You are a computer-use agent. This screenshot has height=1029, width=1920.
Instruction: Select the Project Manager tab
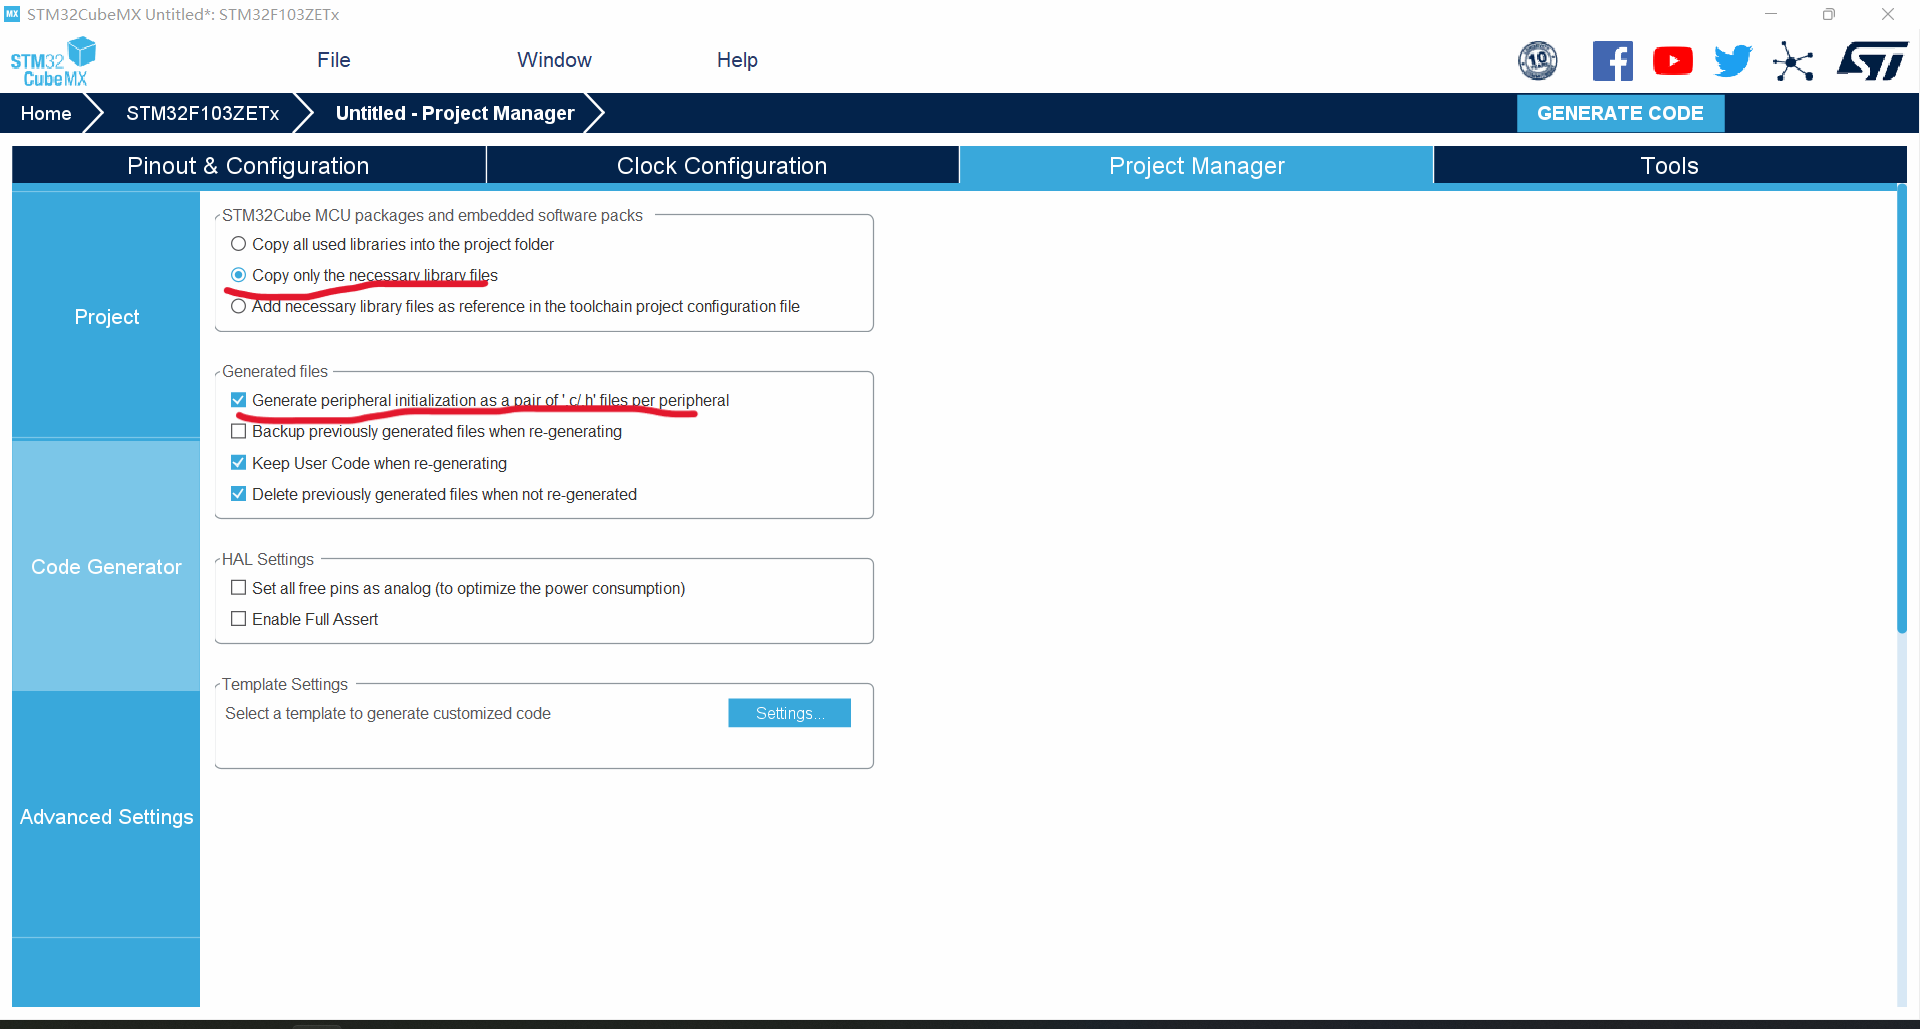coord(1196,165)
